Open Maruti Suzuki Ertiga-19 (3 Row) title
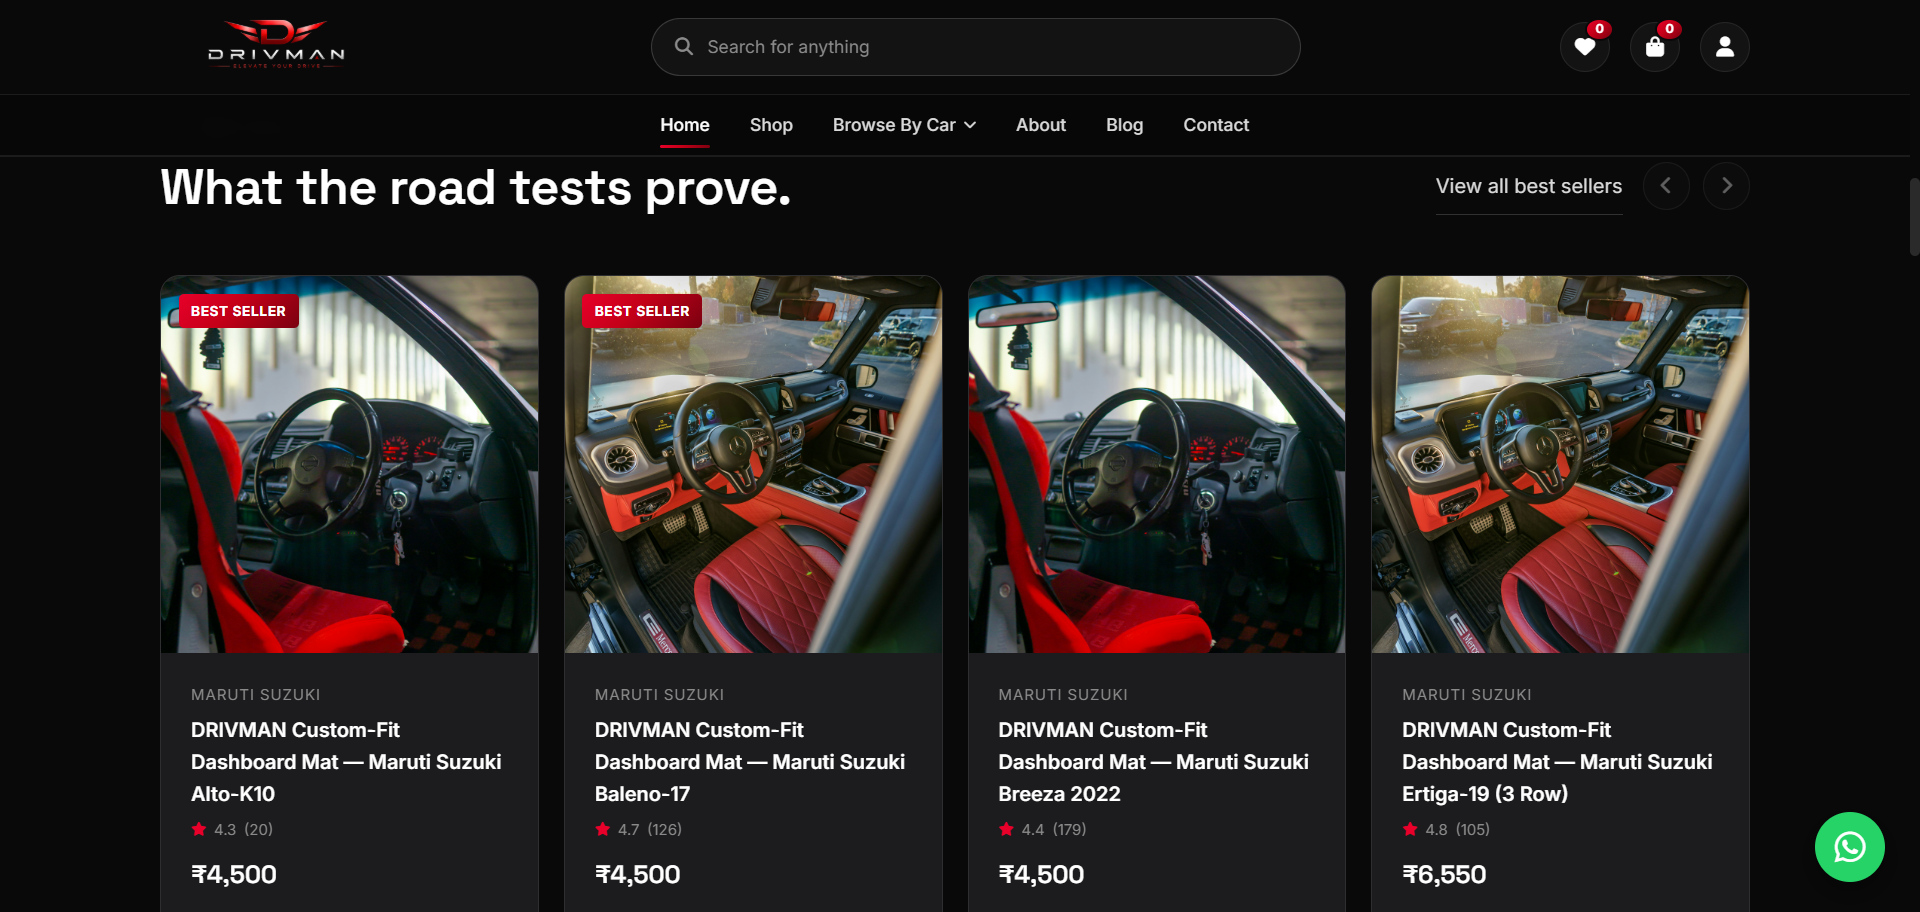 (1557, 762)
